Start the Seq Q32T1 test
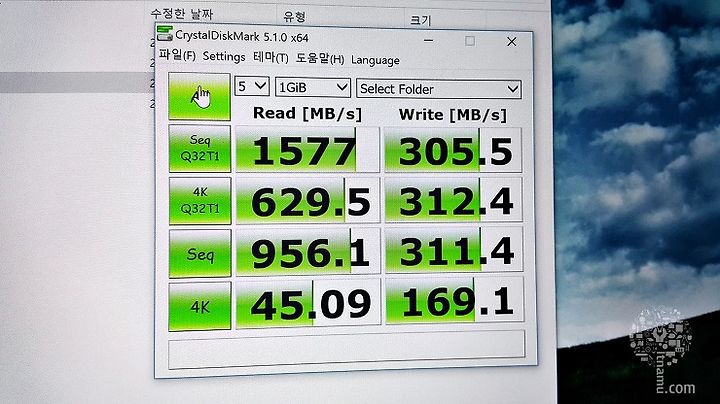This screenshot has width=720, height=404. 200,148
